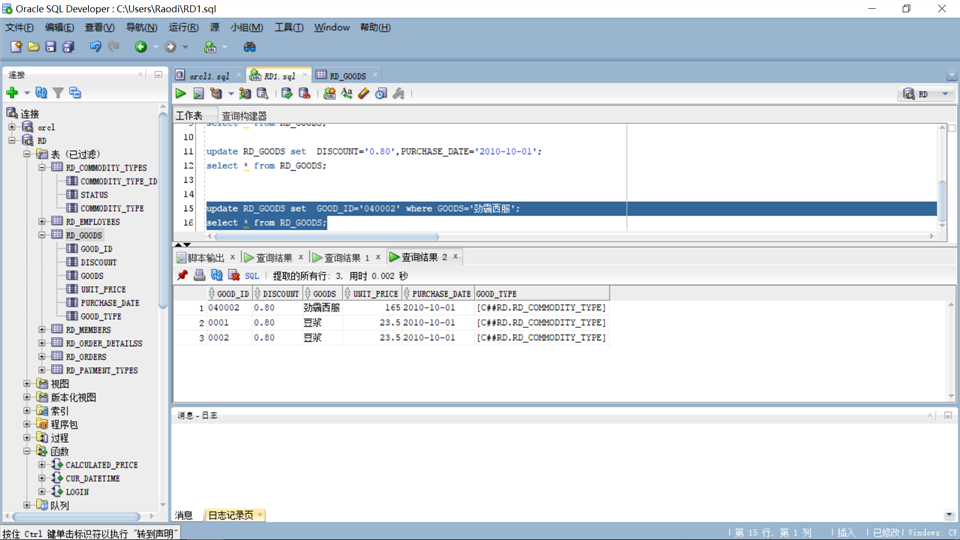Click the green New Connection plus icon

click(x=12, y=92)
